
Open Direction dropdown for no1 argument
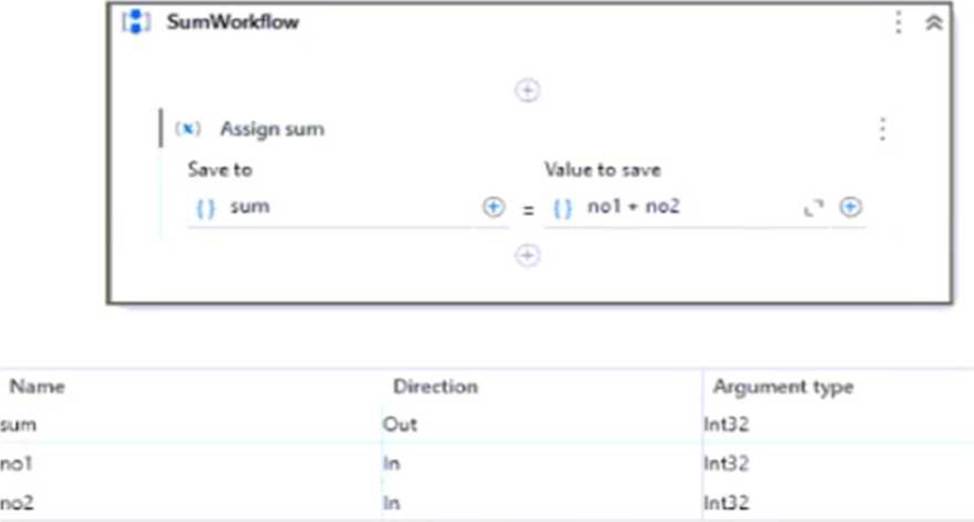coord(542,463)
